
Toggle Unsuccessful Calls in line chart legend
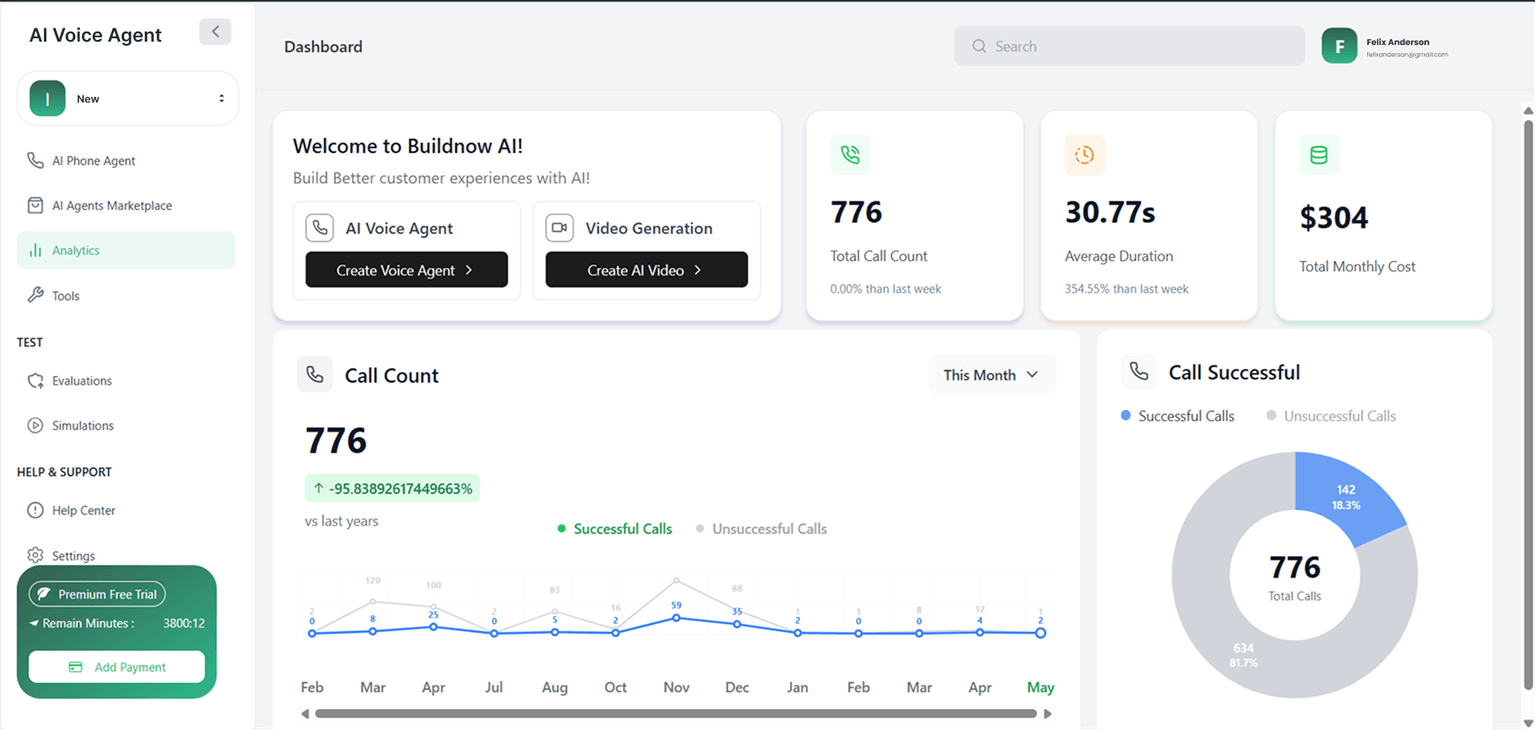tap(761, 529)
